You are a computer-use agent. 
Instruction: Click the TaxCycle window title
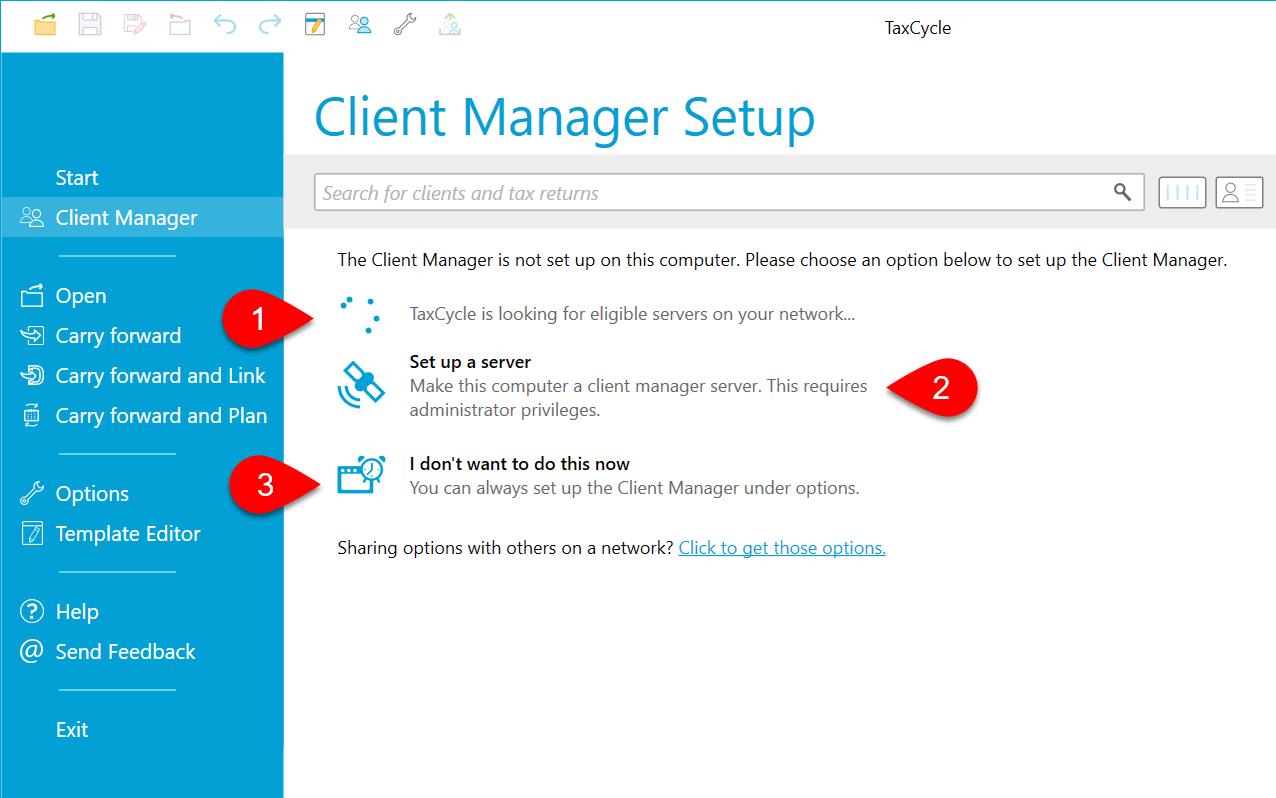pos(918,28)
